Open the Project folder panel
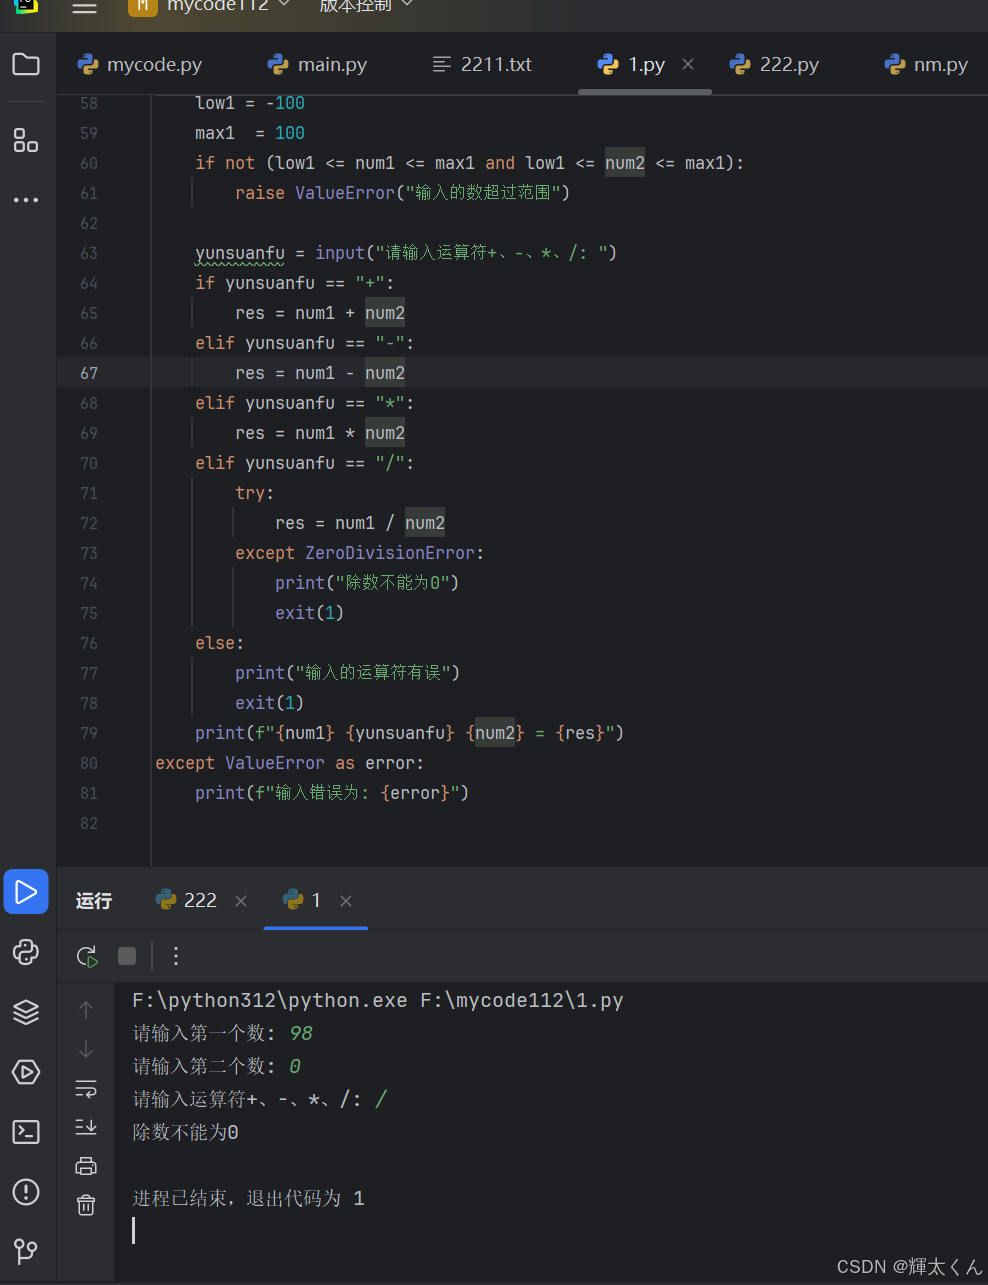The width and height of the screenshot is (988, 1285). [x=26, y=64]
